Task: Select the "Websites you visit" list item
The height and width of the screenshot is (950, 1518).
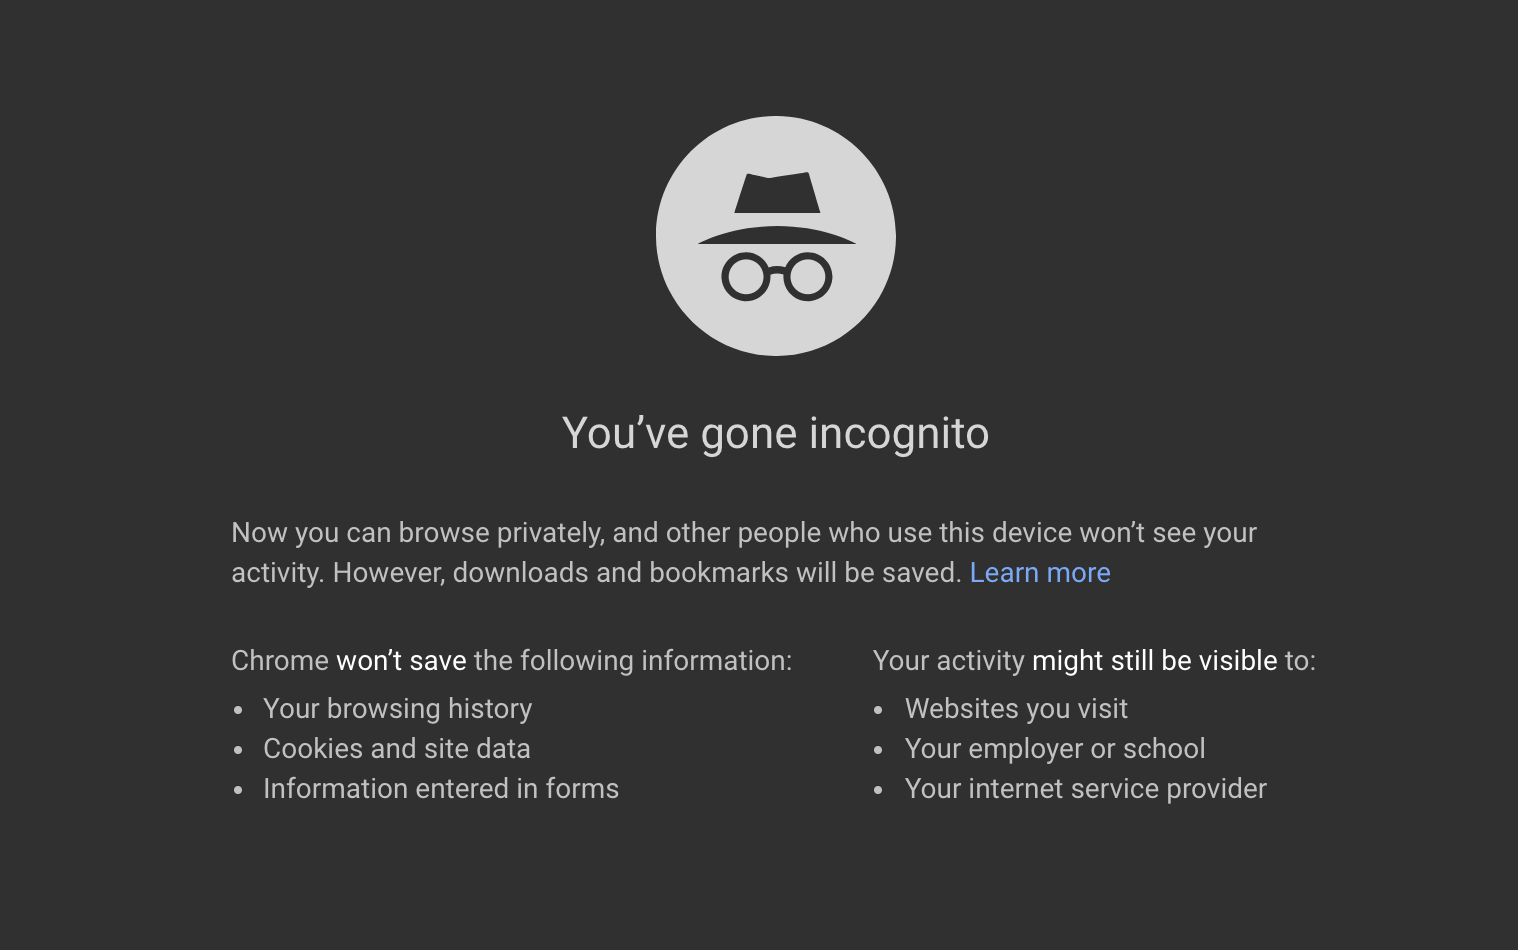Action: point(1016,709)
